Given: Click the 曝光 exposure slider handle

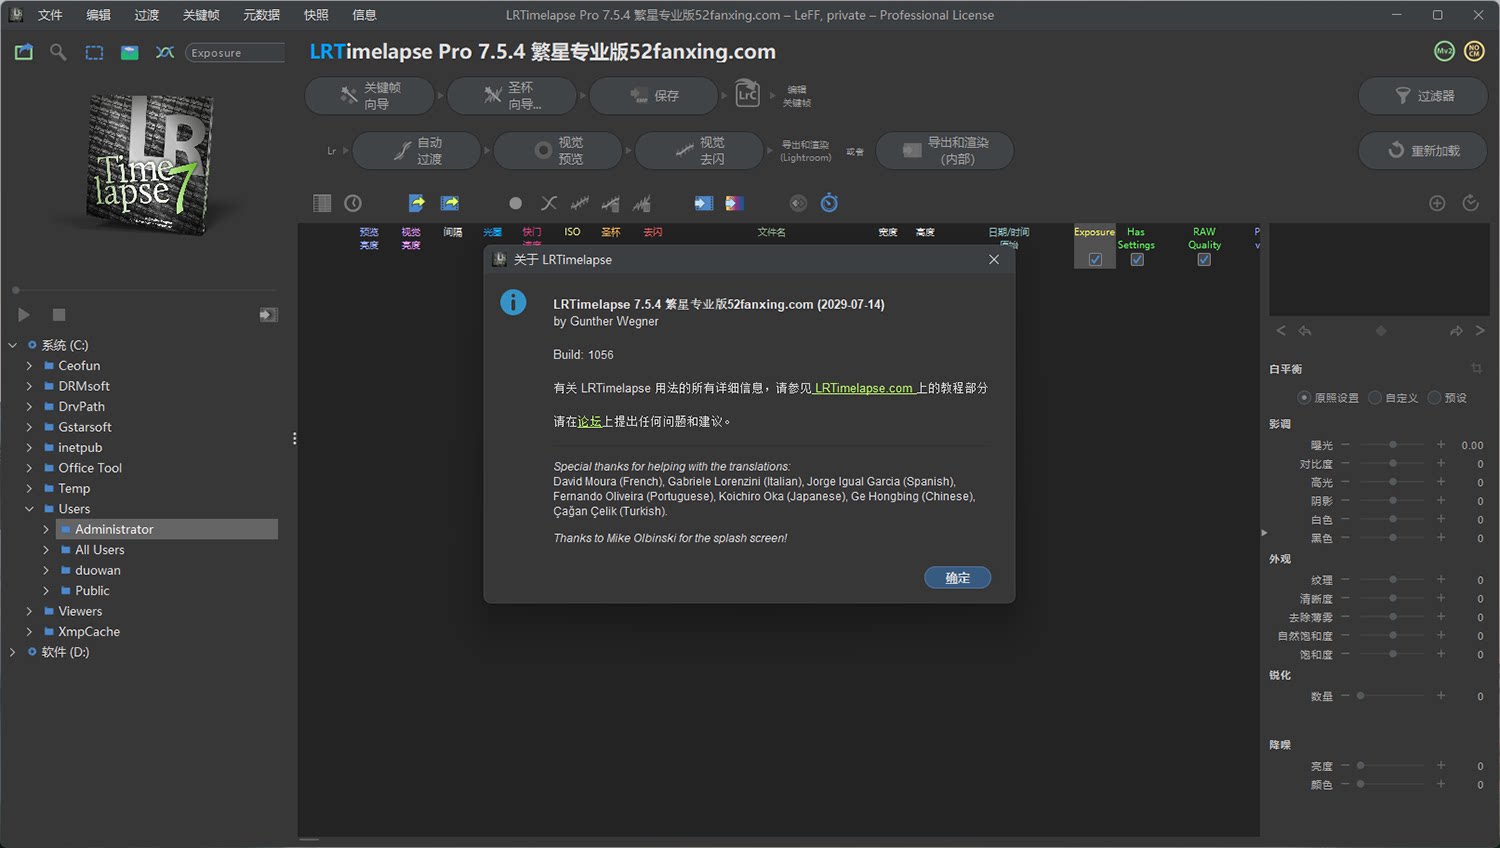Looking at the screenshot, I should pyautogui.click(x=1392, y=445).
